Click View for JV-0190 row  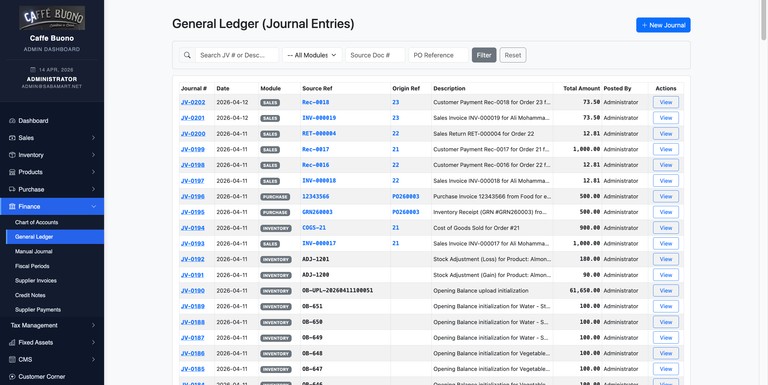[x=666, y=290]
